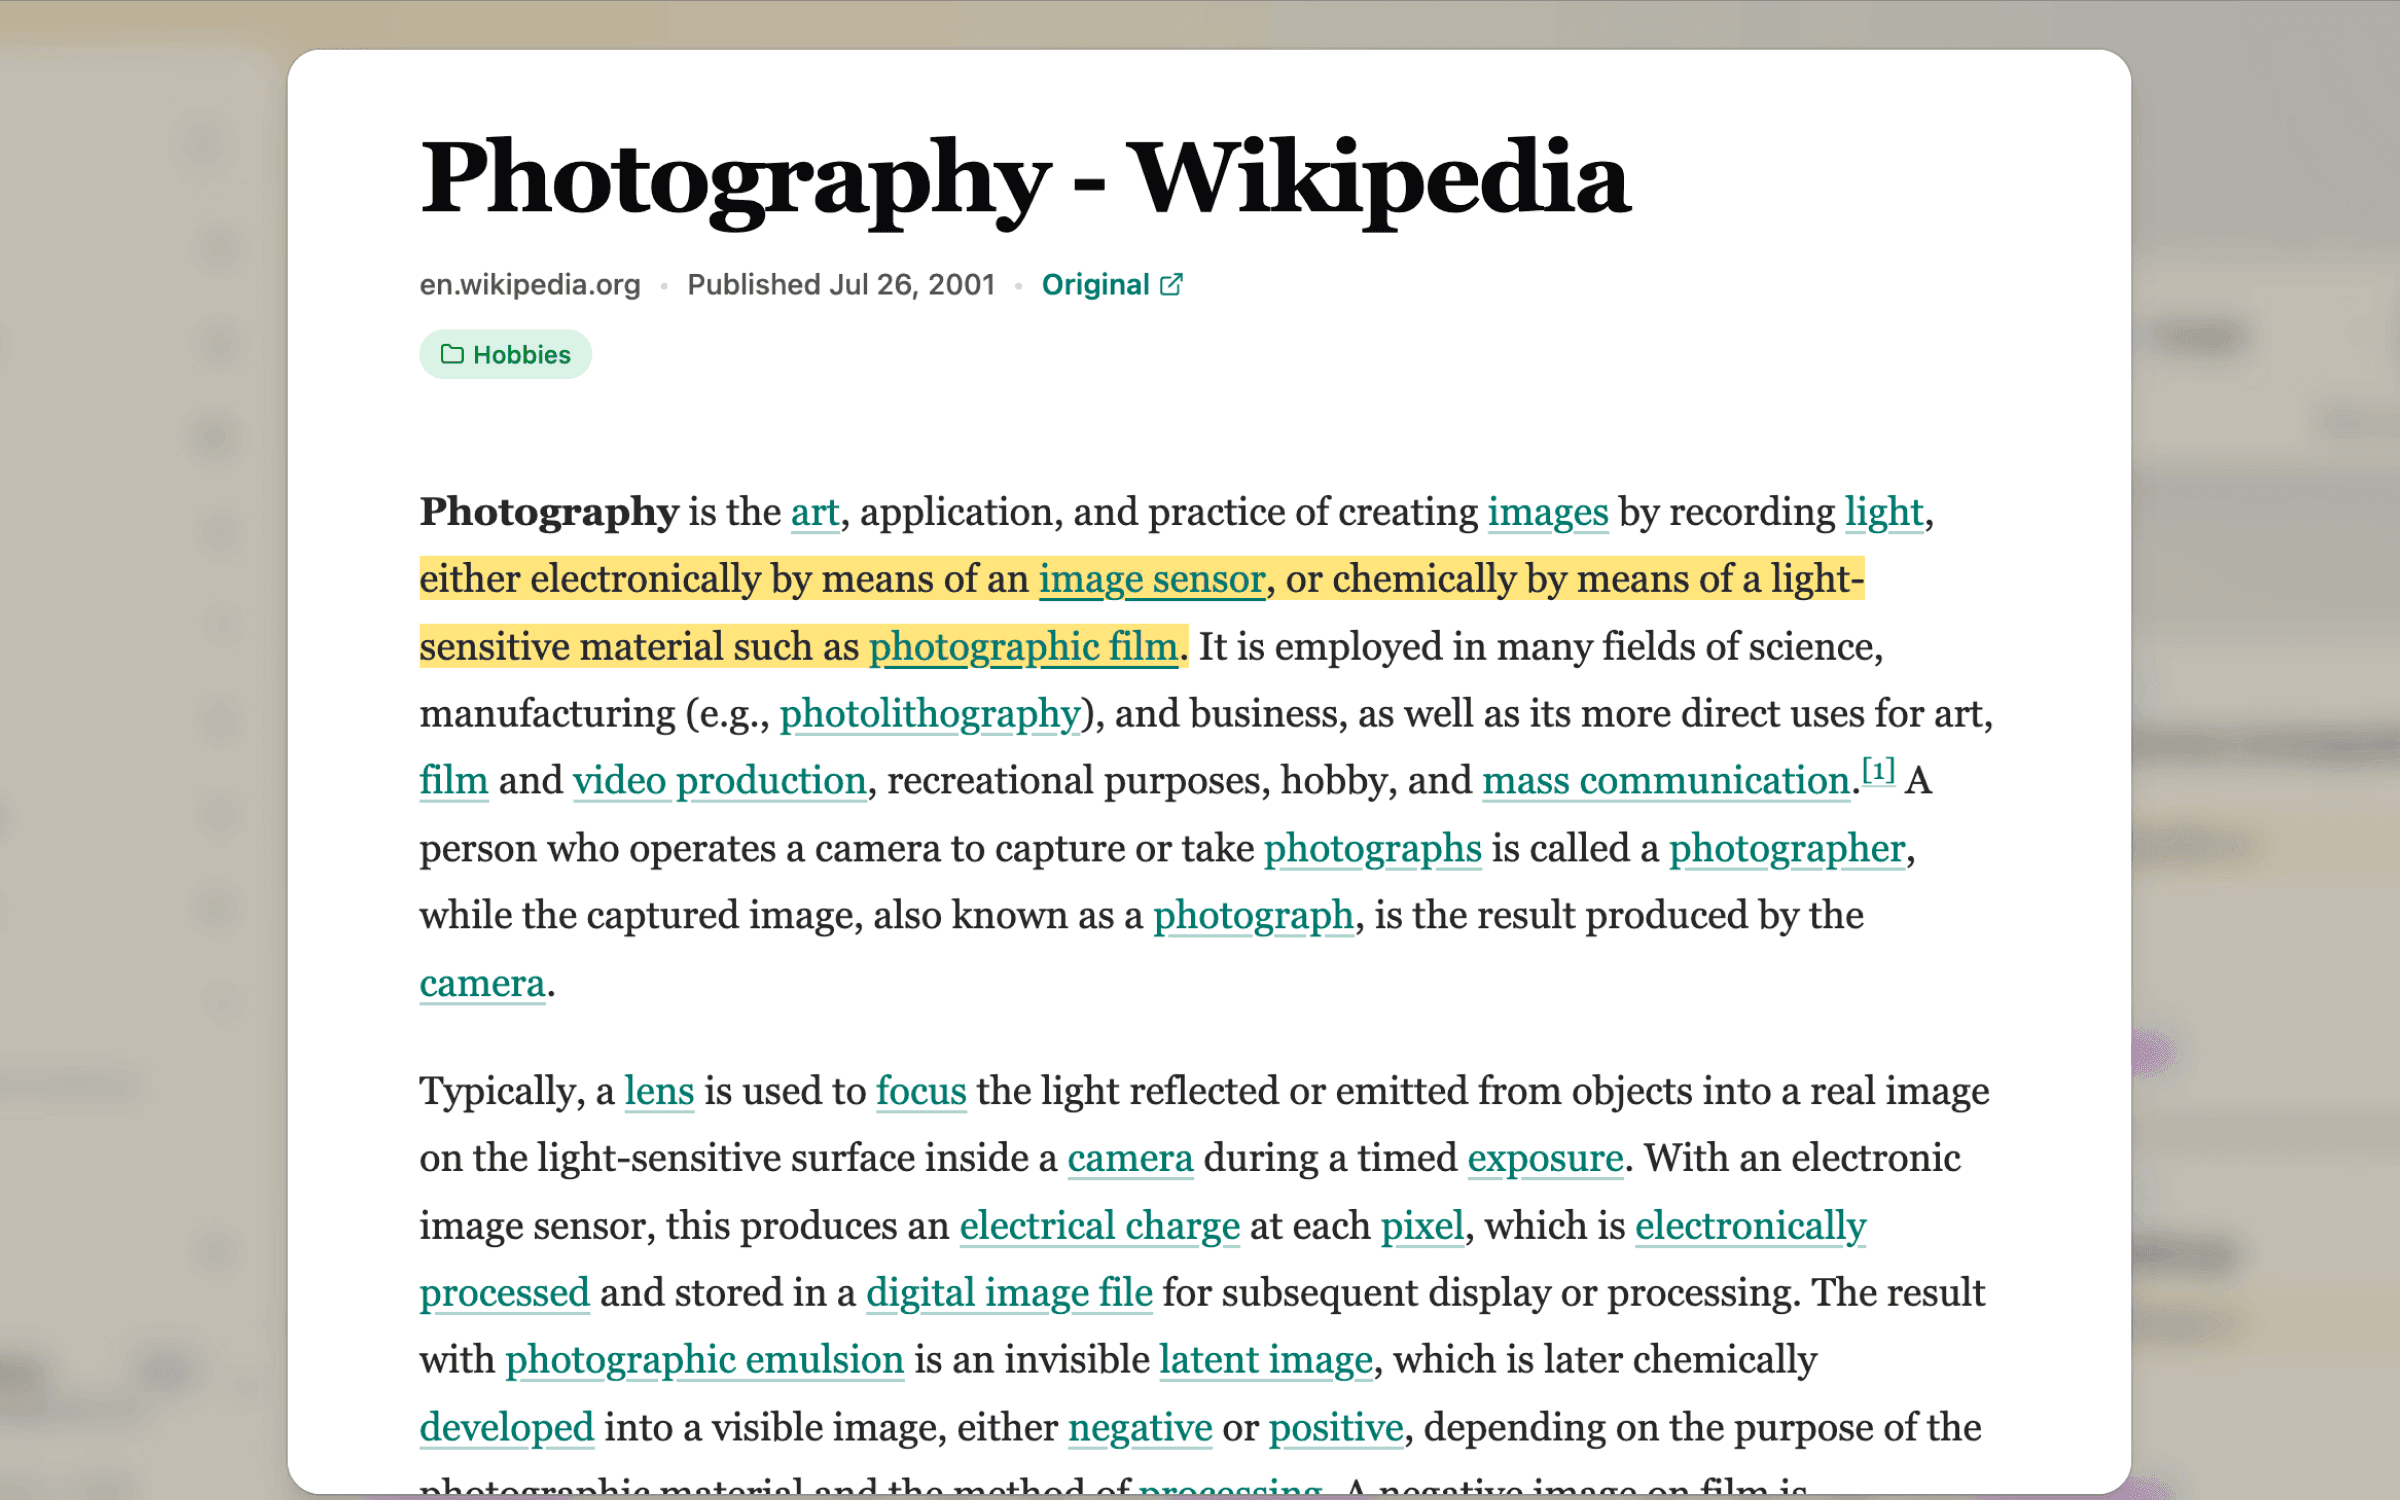Screen dimensions: 2400x1500
Task: Follow the 'digital image file' link
Action: [1009, 1293]
